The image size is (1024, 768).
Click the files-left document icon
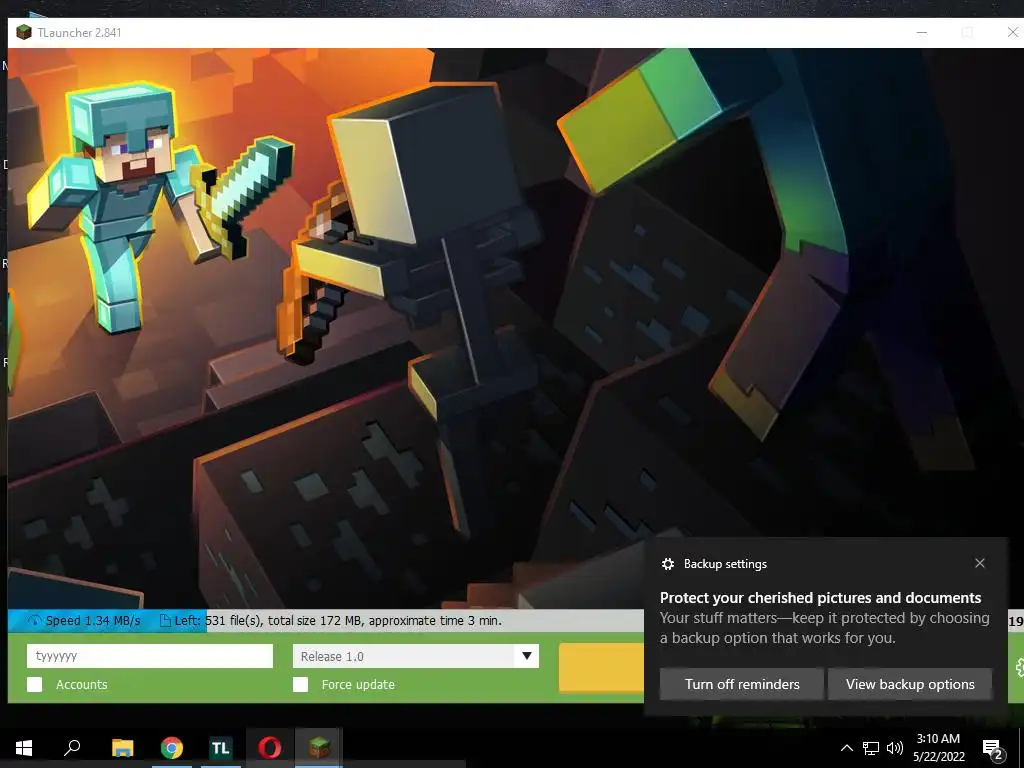[165, 620]
